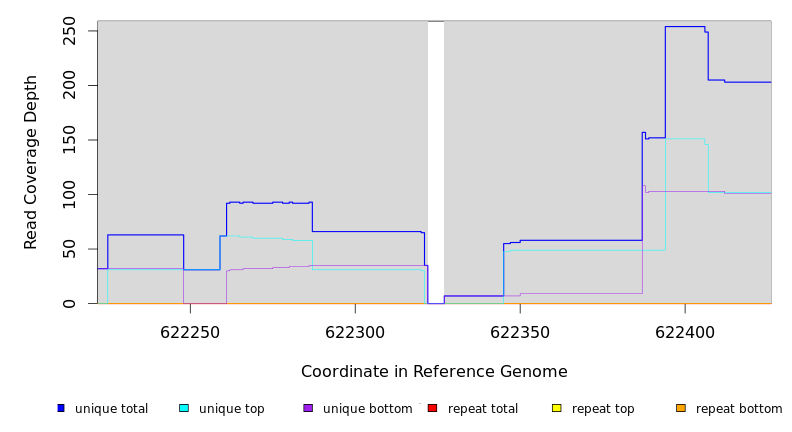Click the y-axis tick label 250
792x432 pixels.
(x=70, y=31)
